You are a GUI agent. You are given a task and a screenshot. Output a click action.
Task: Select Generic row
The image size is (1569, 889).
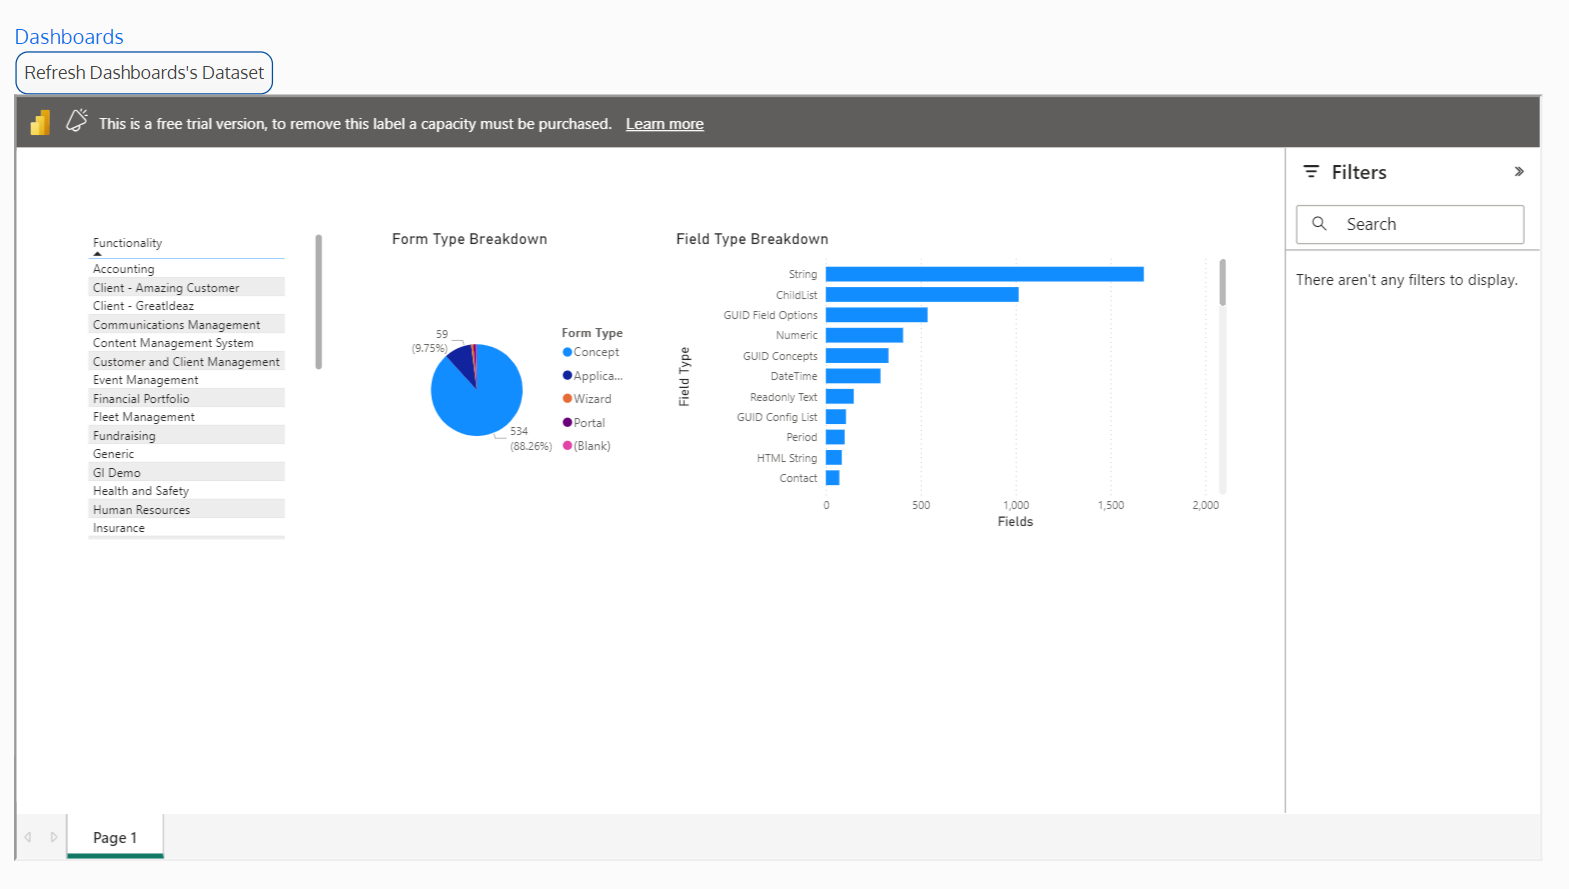pos(187,454)
